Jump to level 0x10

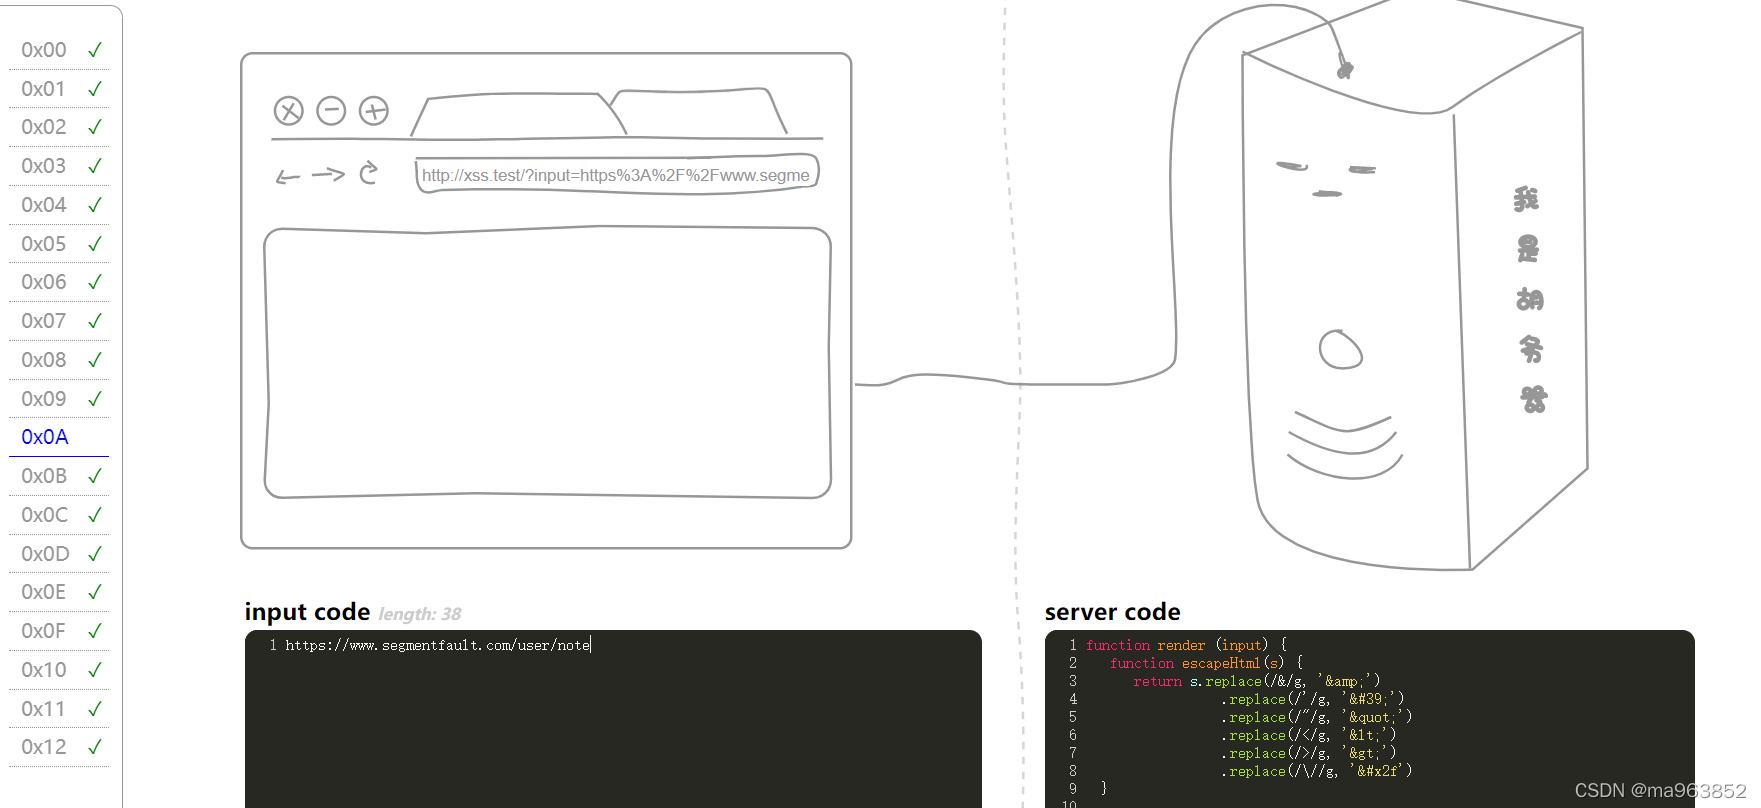coord(59,670)
